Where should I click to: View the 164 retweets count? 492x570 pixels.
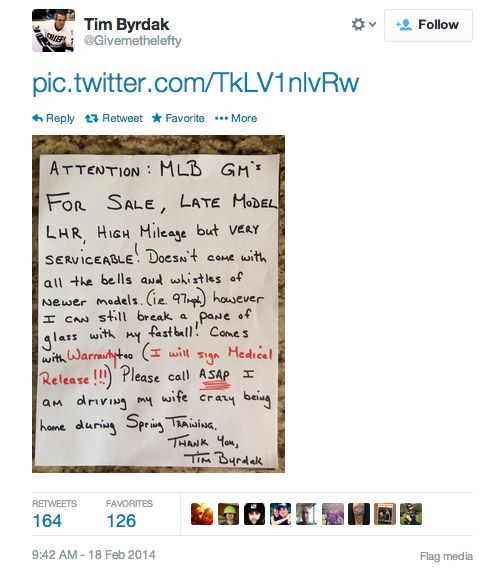[47, 521]
